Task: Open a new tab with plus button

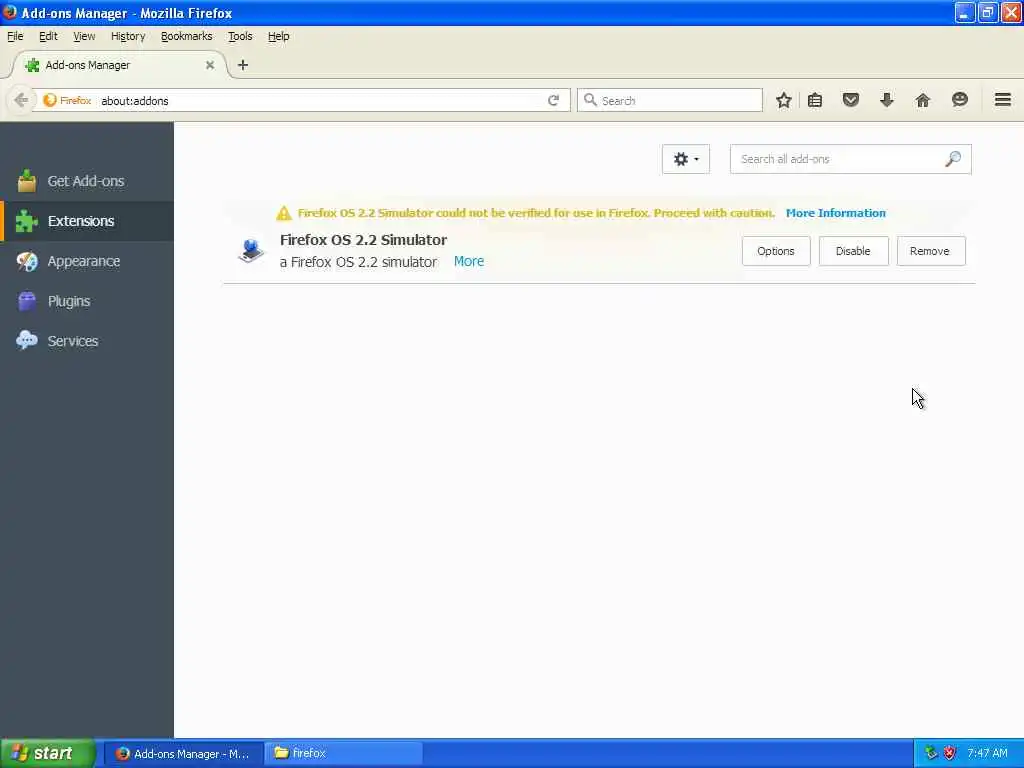Action: tap(243, 65)
